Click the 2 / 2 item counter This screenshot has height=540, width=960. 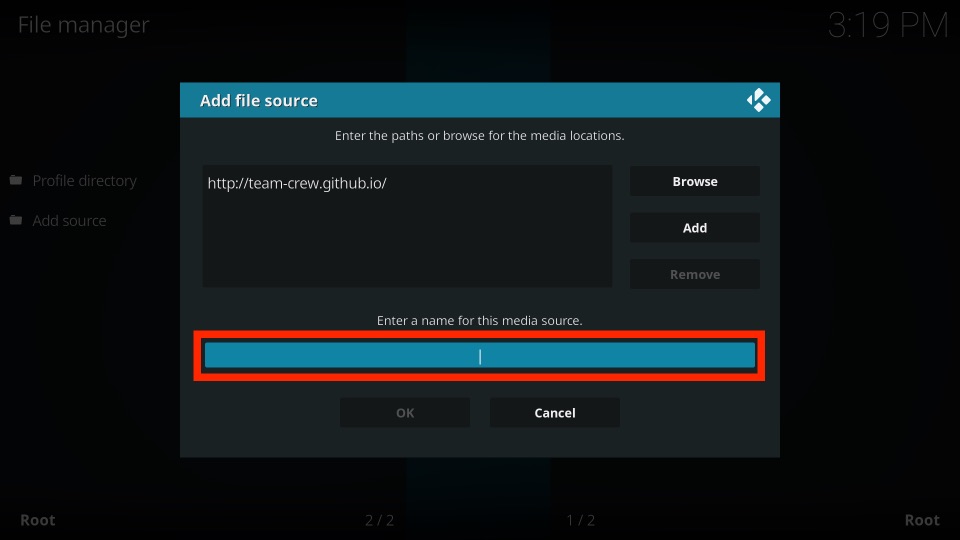tap(380, 520)
